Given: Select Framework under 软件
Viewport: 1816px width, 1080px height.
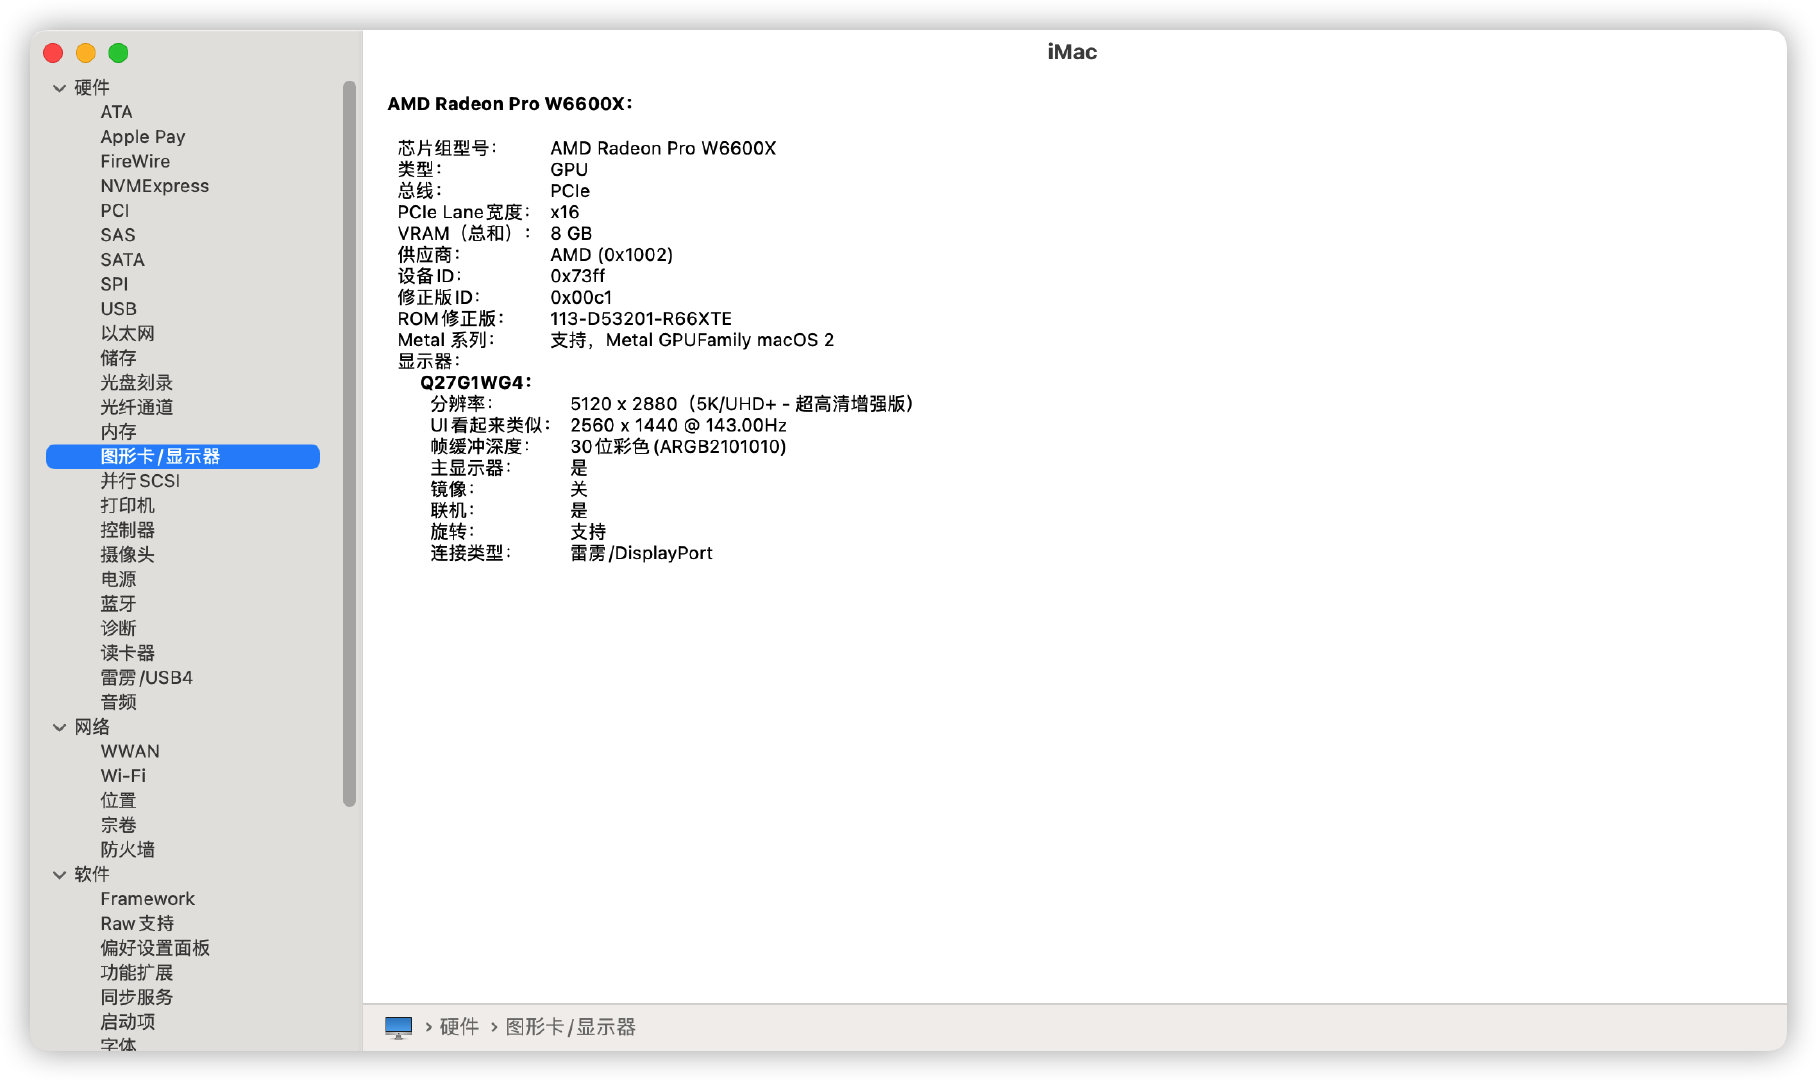Looking at the screenshot, I should click(147, 899).
